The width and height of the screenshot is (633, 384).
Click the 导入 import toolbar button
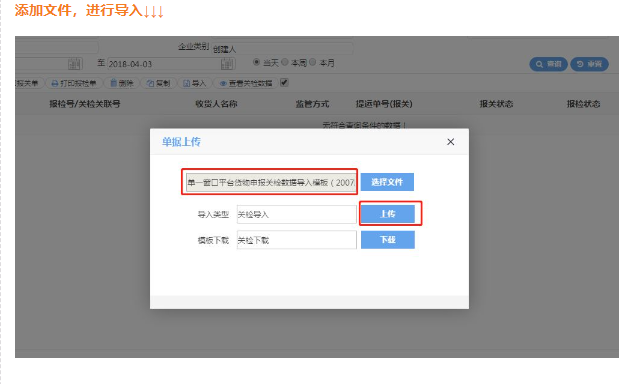point(195,83)
